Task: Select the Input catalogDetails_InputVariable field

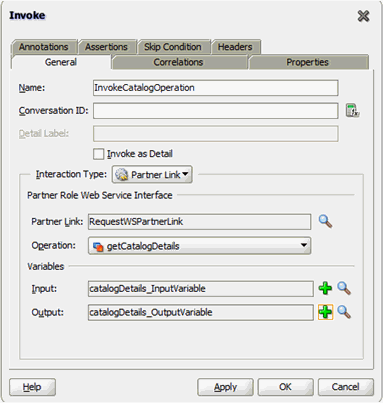Action: coord(201,289)
